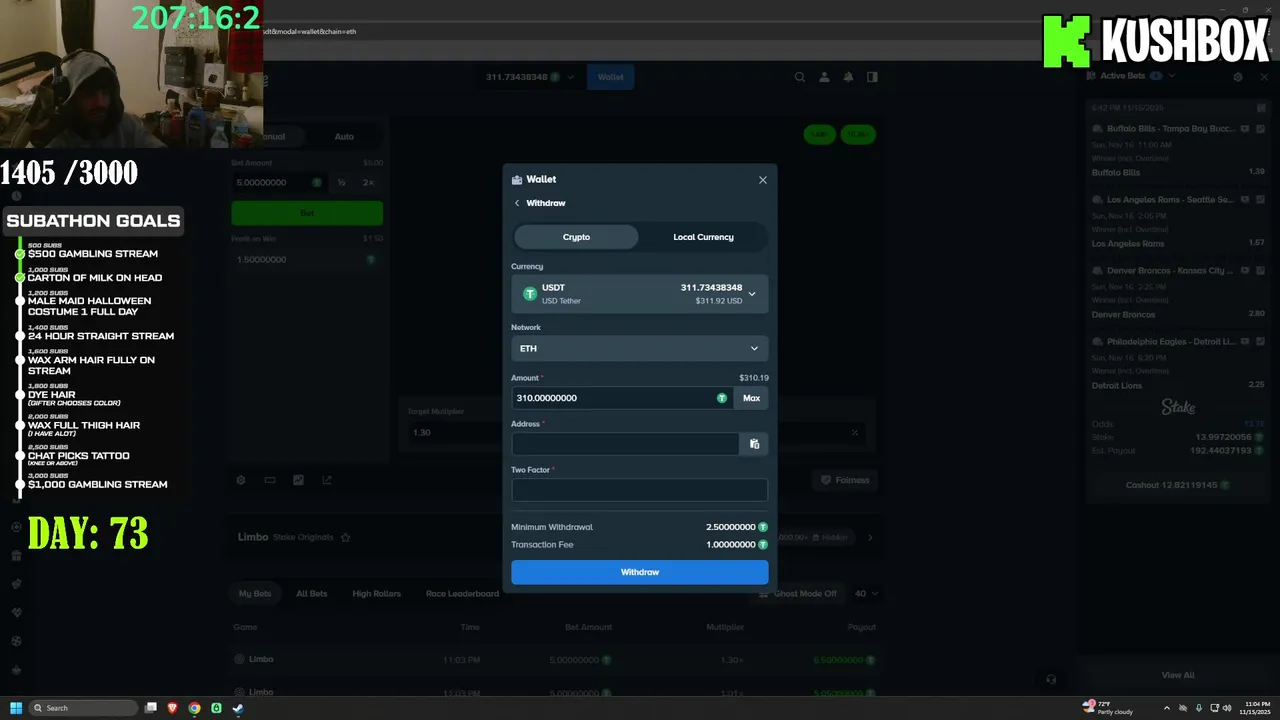Open bet slip settings gear icon
This screenshot has width=1280, height=720.
coord(1238,77)
